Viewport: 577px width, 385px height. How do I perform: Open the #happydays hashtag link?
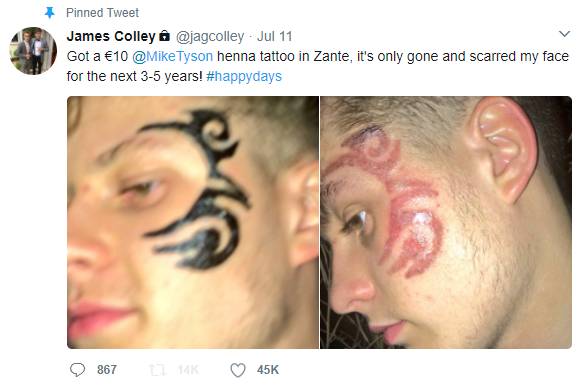[x=244, y=76]
